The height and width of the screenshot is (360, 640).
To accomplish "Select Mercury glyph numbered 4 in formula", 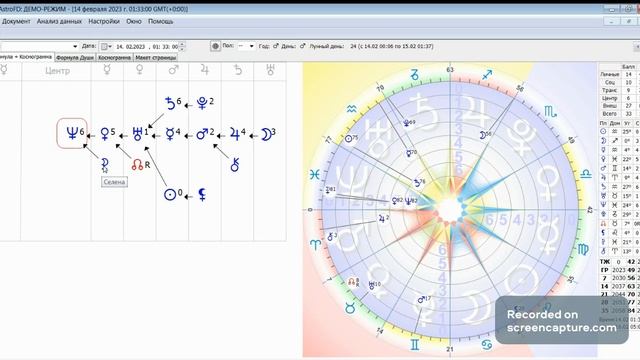I will click(x=170, y=134).
